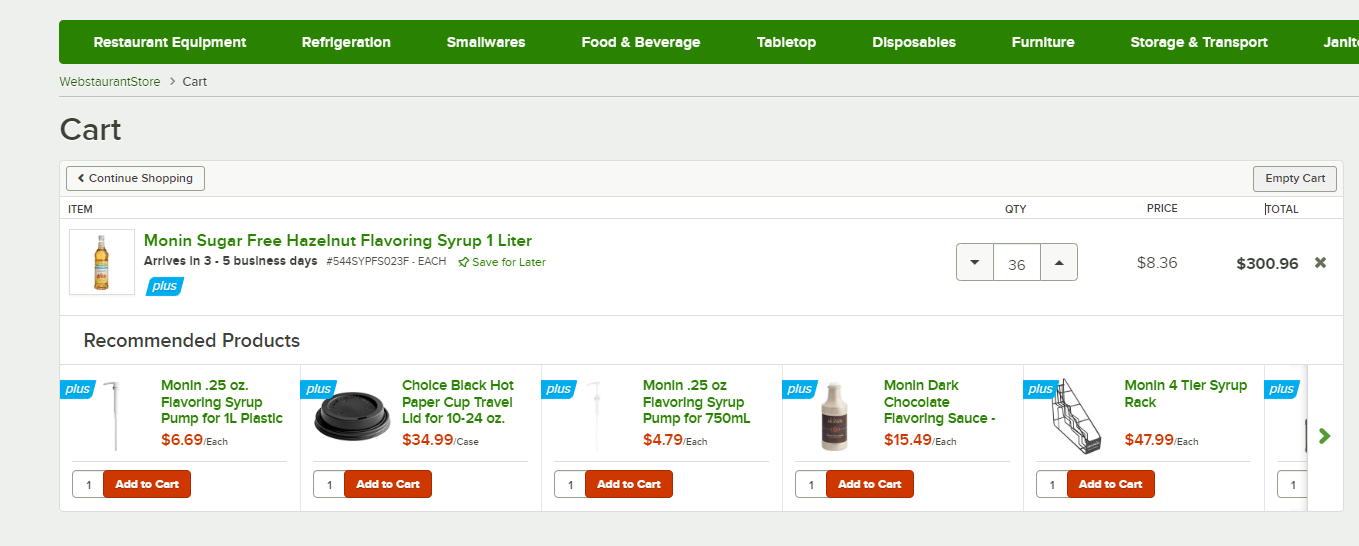Add Monin 4 Tier Syrup Rack to cart
The width and height of the screenshot is (1359, 546).
click(x=1111, y=484)
